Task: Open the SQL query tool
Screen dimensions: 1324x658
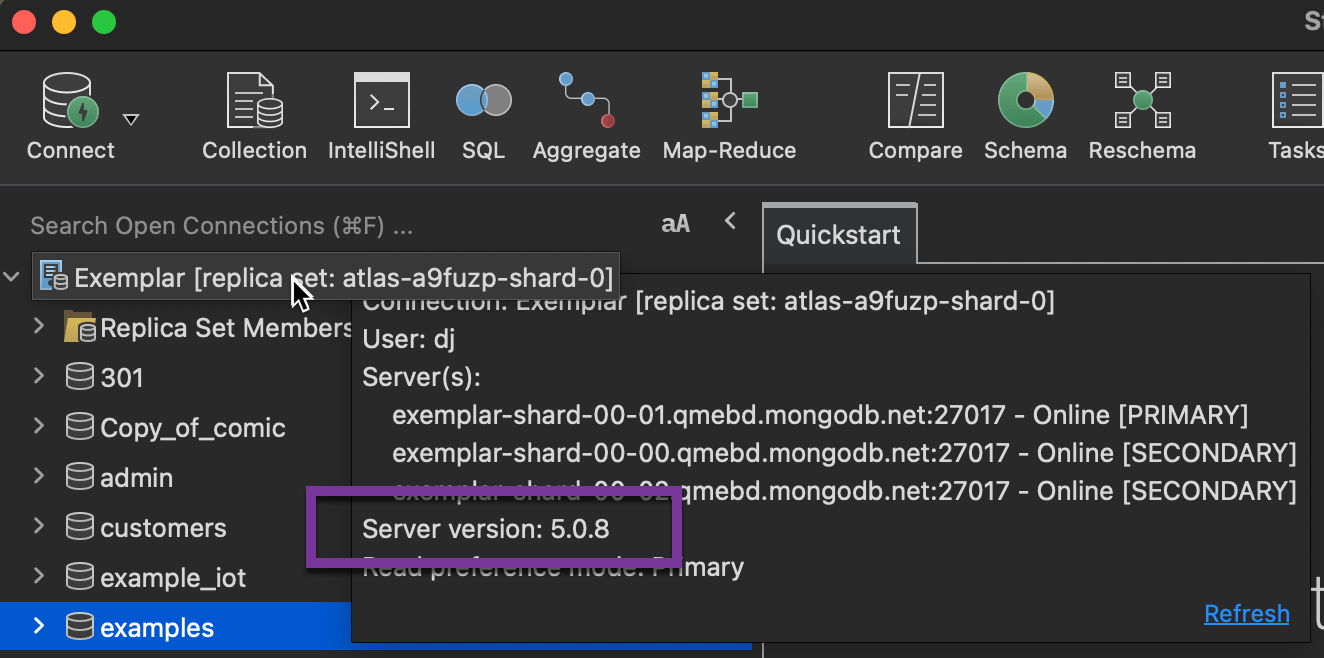Action: click(483, 110)
